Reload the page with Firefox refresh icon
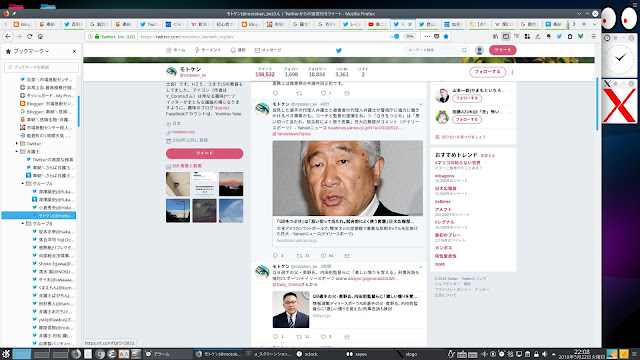The width and height of the screenshot is (640, 360). pyautogui.click(x=29, y=36)
